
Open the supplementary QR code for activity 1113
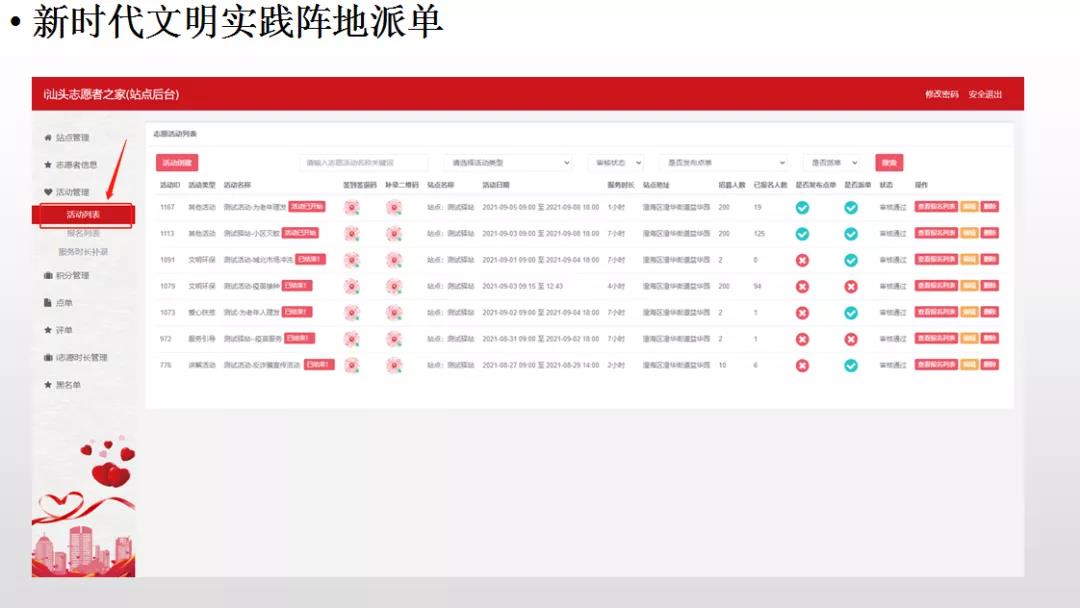pyautogui.click(x=395, y=234)
